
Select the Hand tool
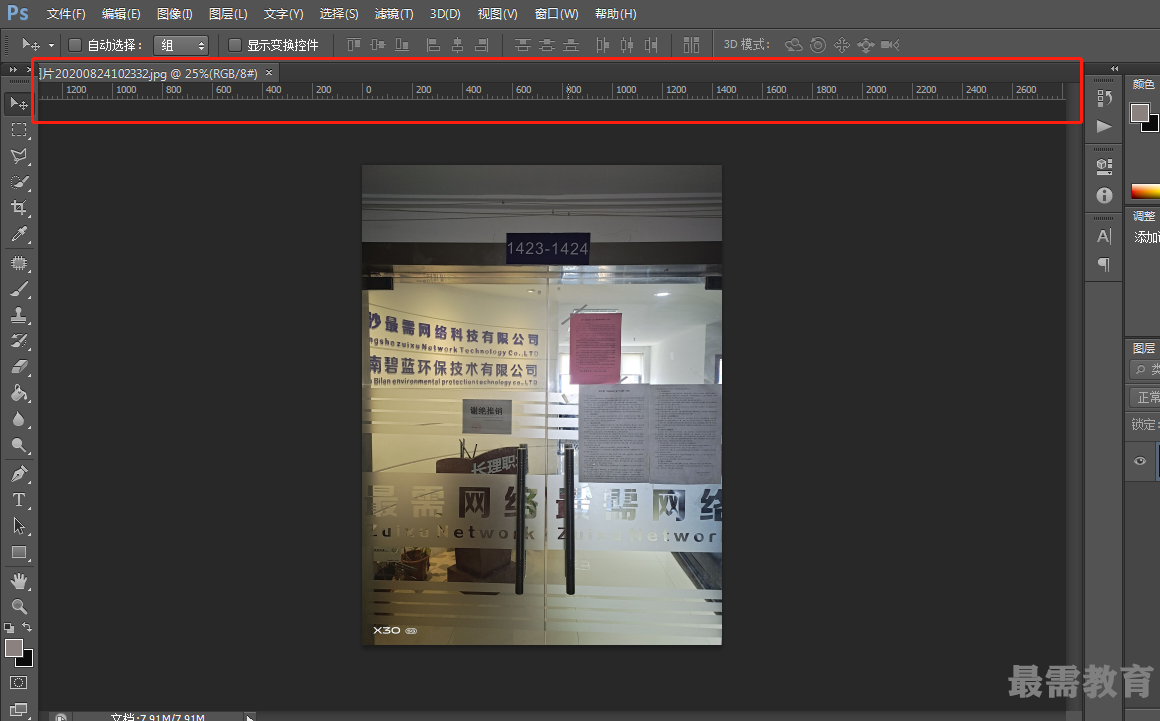click(18, 581)
